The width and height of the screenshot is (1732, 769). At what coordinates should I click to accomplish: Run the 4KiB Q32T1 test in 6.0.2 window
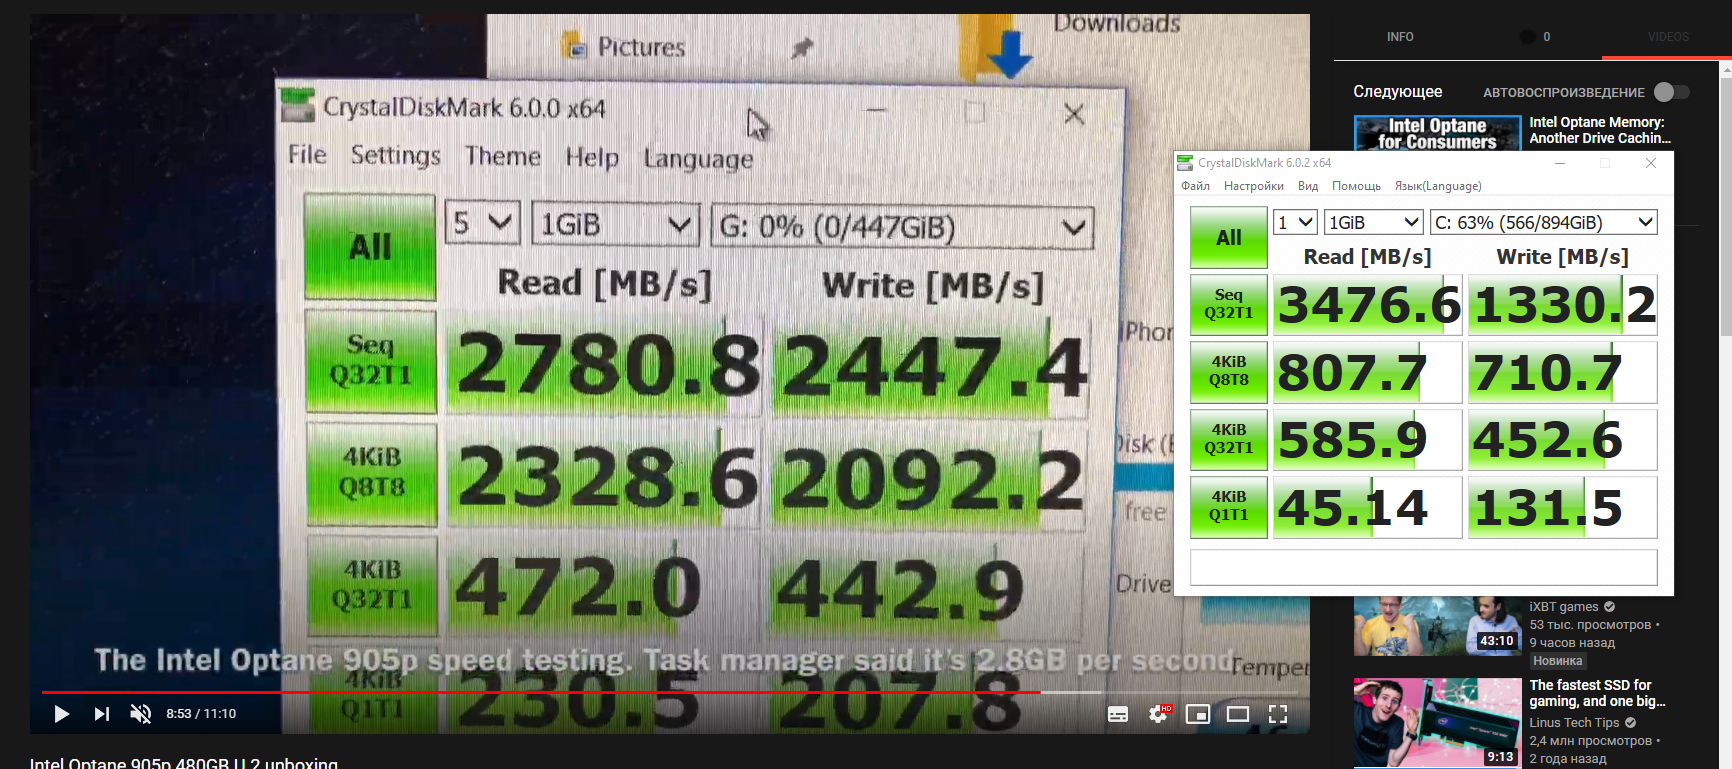[1229, 439]
